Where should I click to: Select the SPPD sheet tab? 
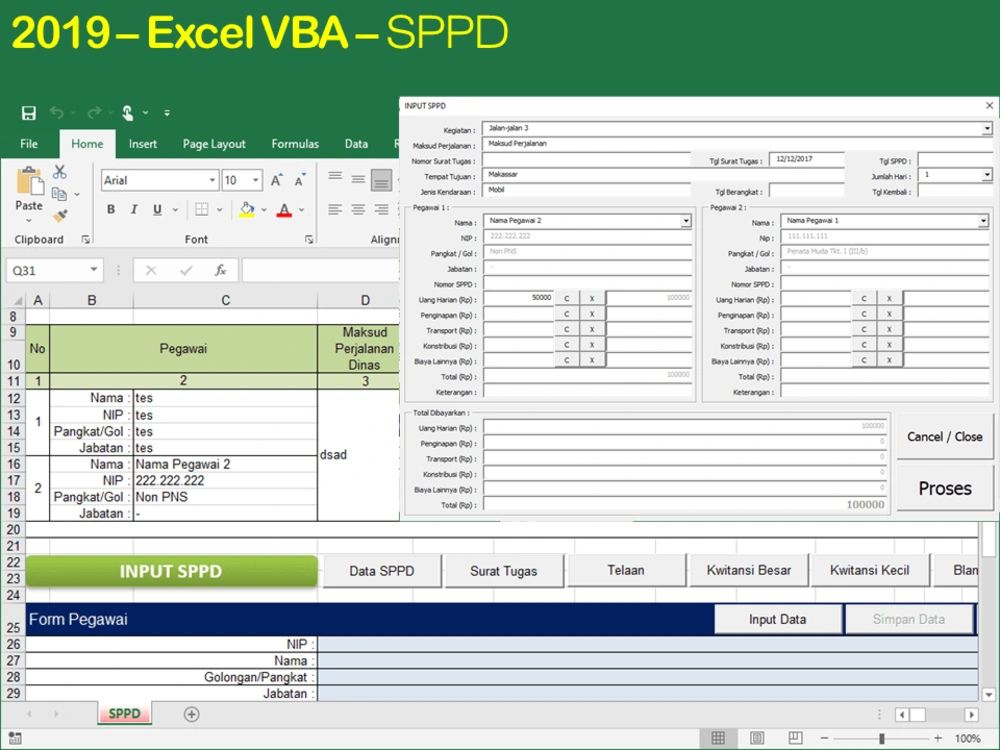click(124, 714)
